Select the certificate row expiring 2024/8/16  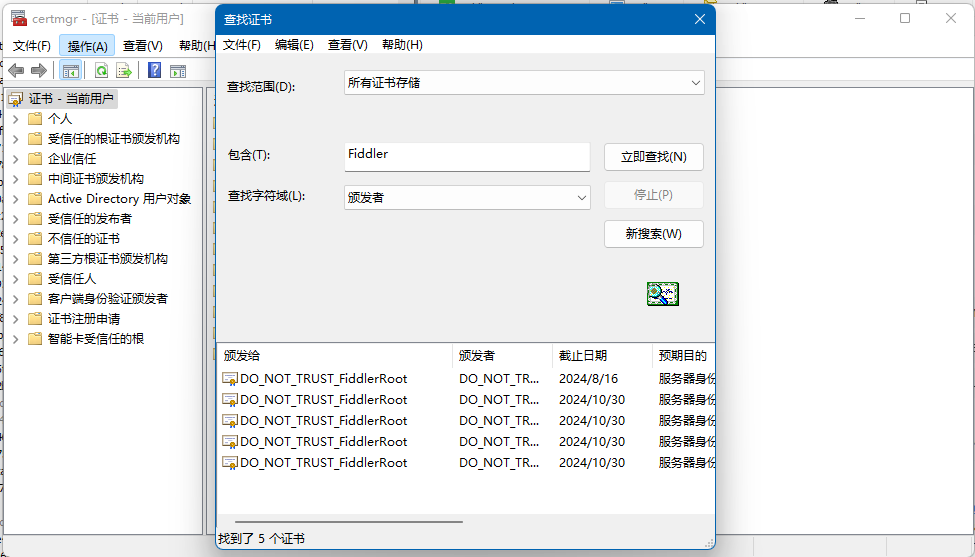pyautogui.click(x=466, y=379)
